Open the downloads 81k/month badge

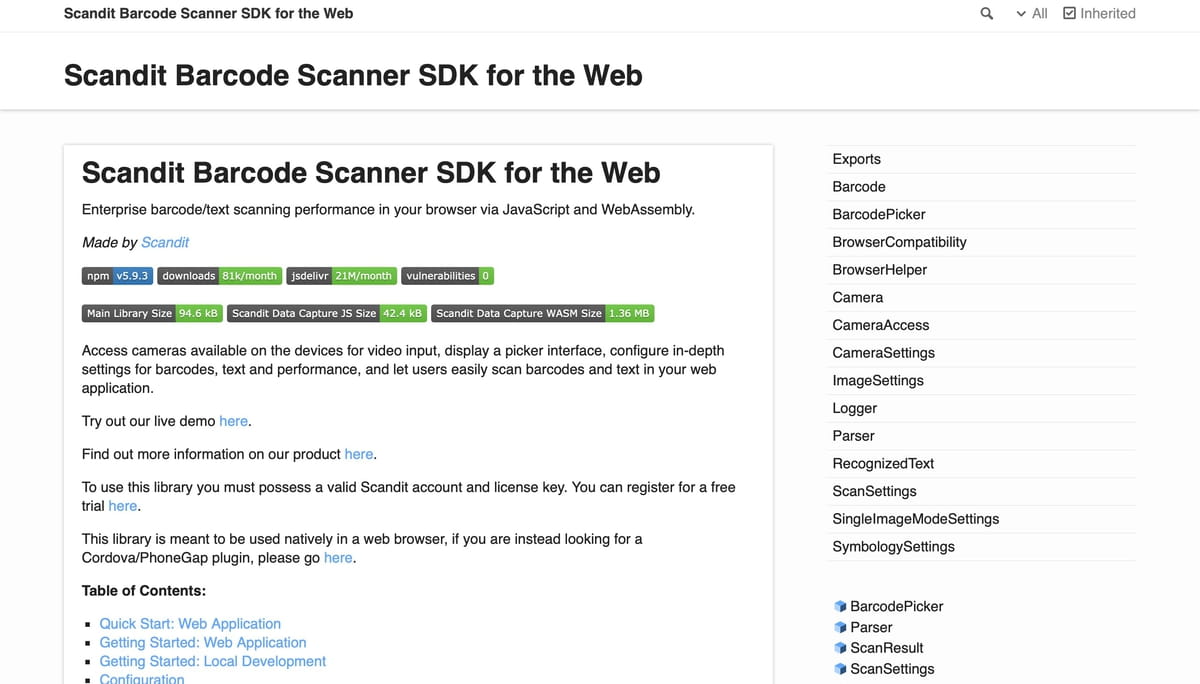tap(219, 276)
